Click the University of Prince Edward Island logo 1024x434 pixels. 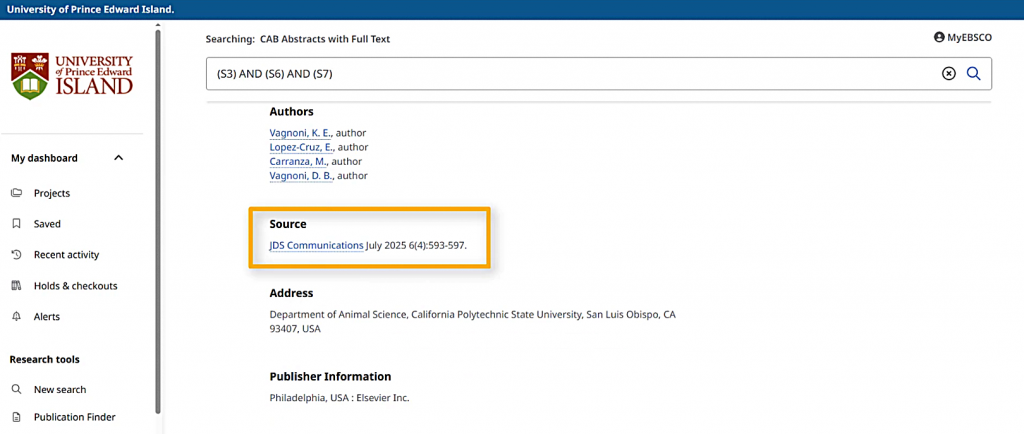coord(72,76)
